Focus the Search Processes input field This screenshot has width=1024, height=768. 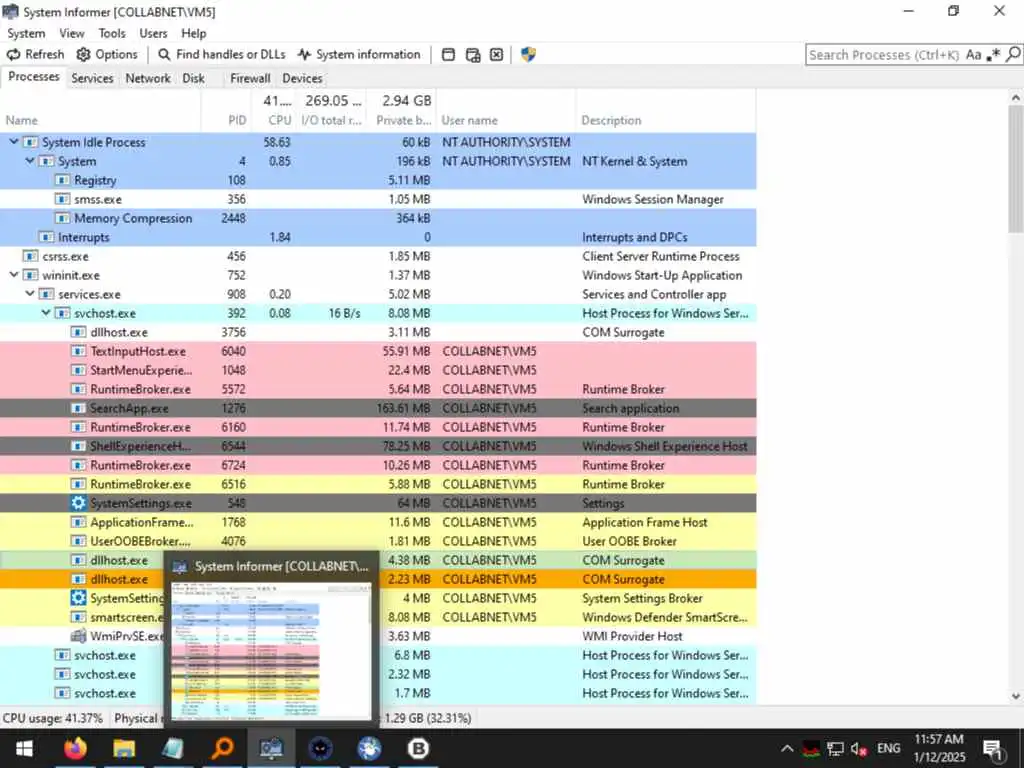[x=884, y=55]
